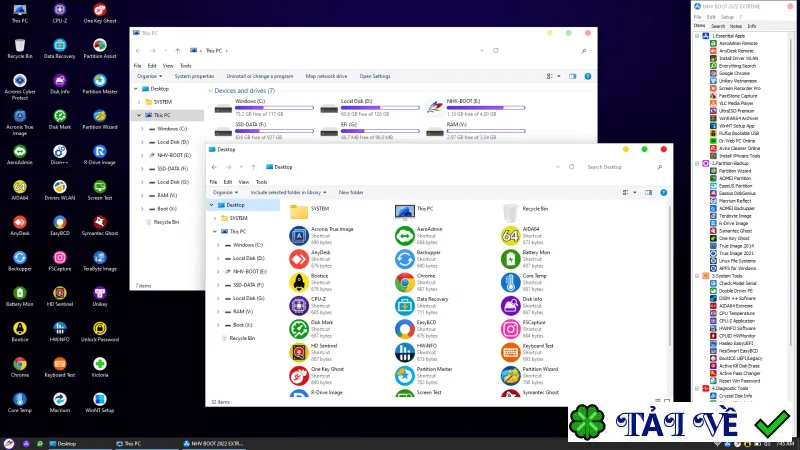Toggle the preview pane in Desktop window
Screen dimensions: 800x450
point(648,192)
